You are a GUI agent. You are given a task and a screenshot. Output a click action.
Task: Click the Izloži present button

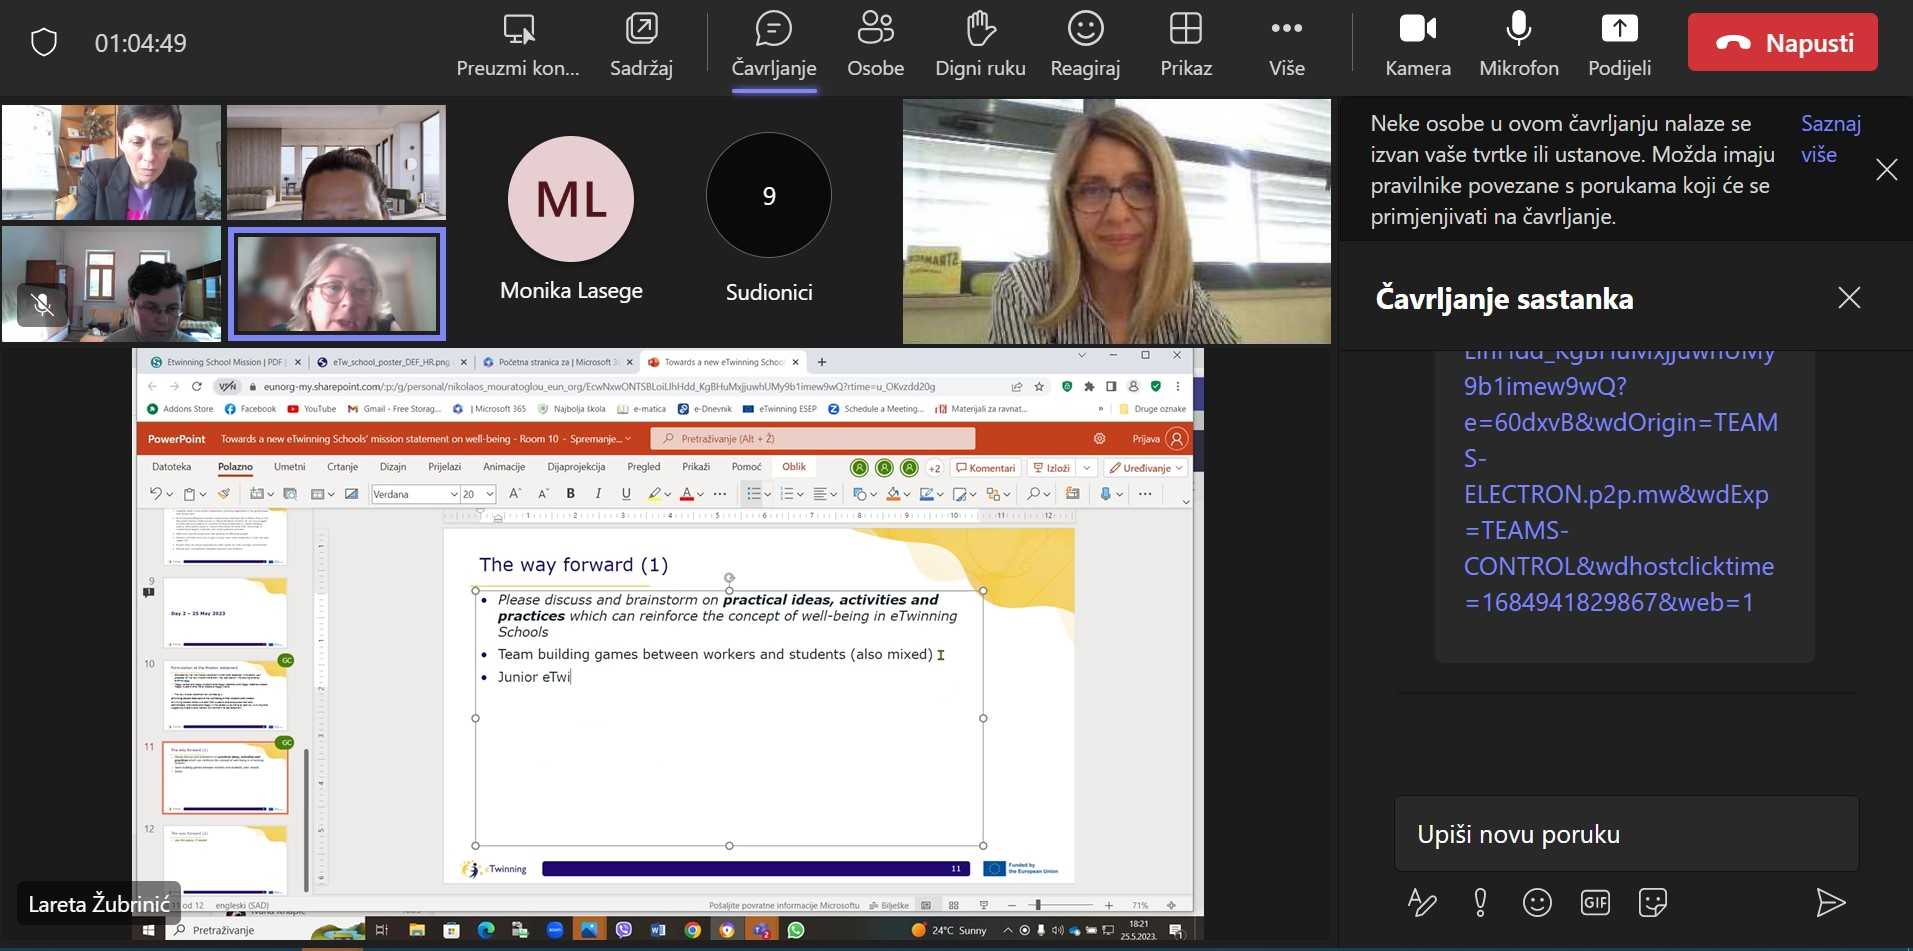coord(1052,468)
